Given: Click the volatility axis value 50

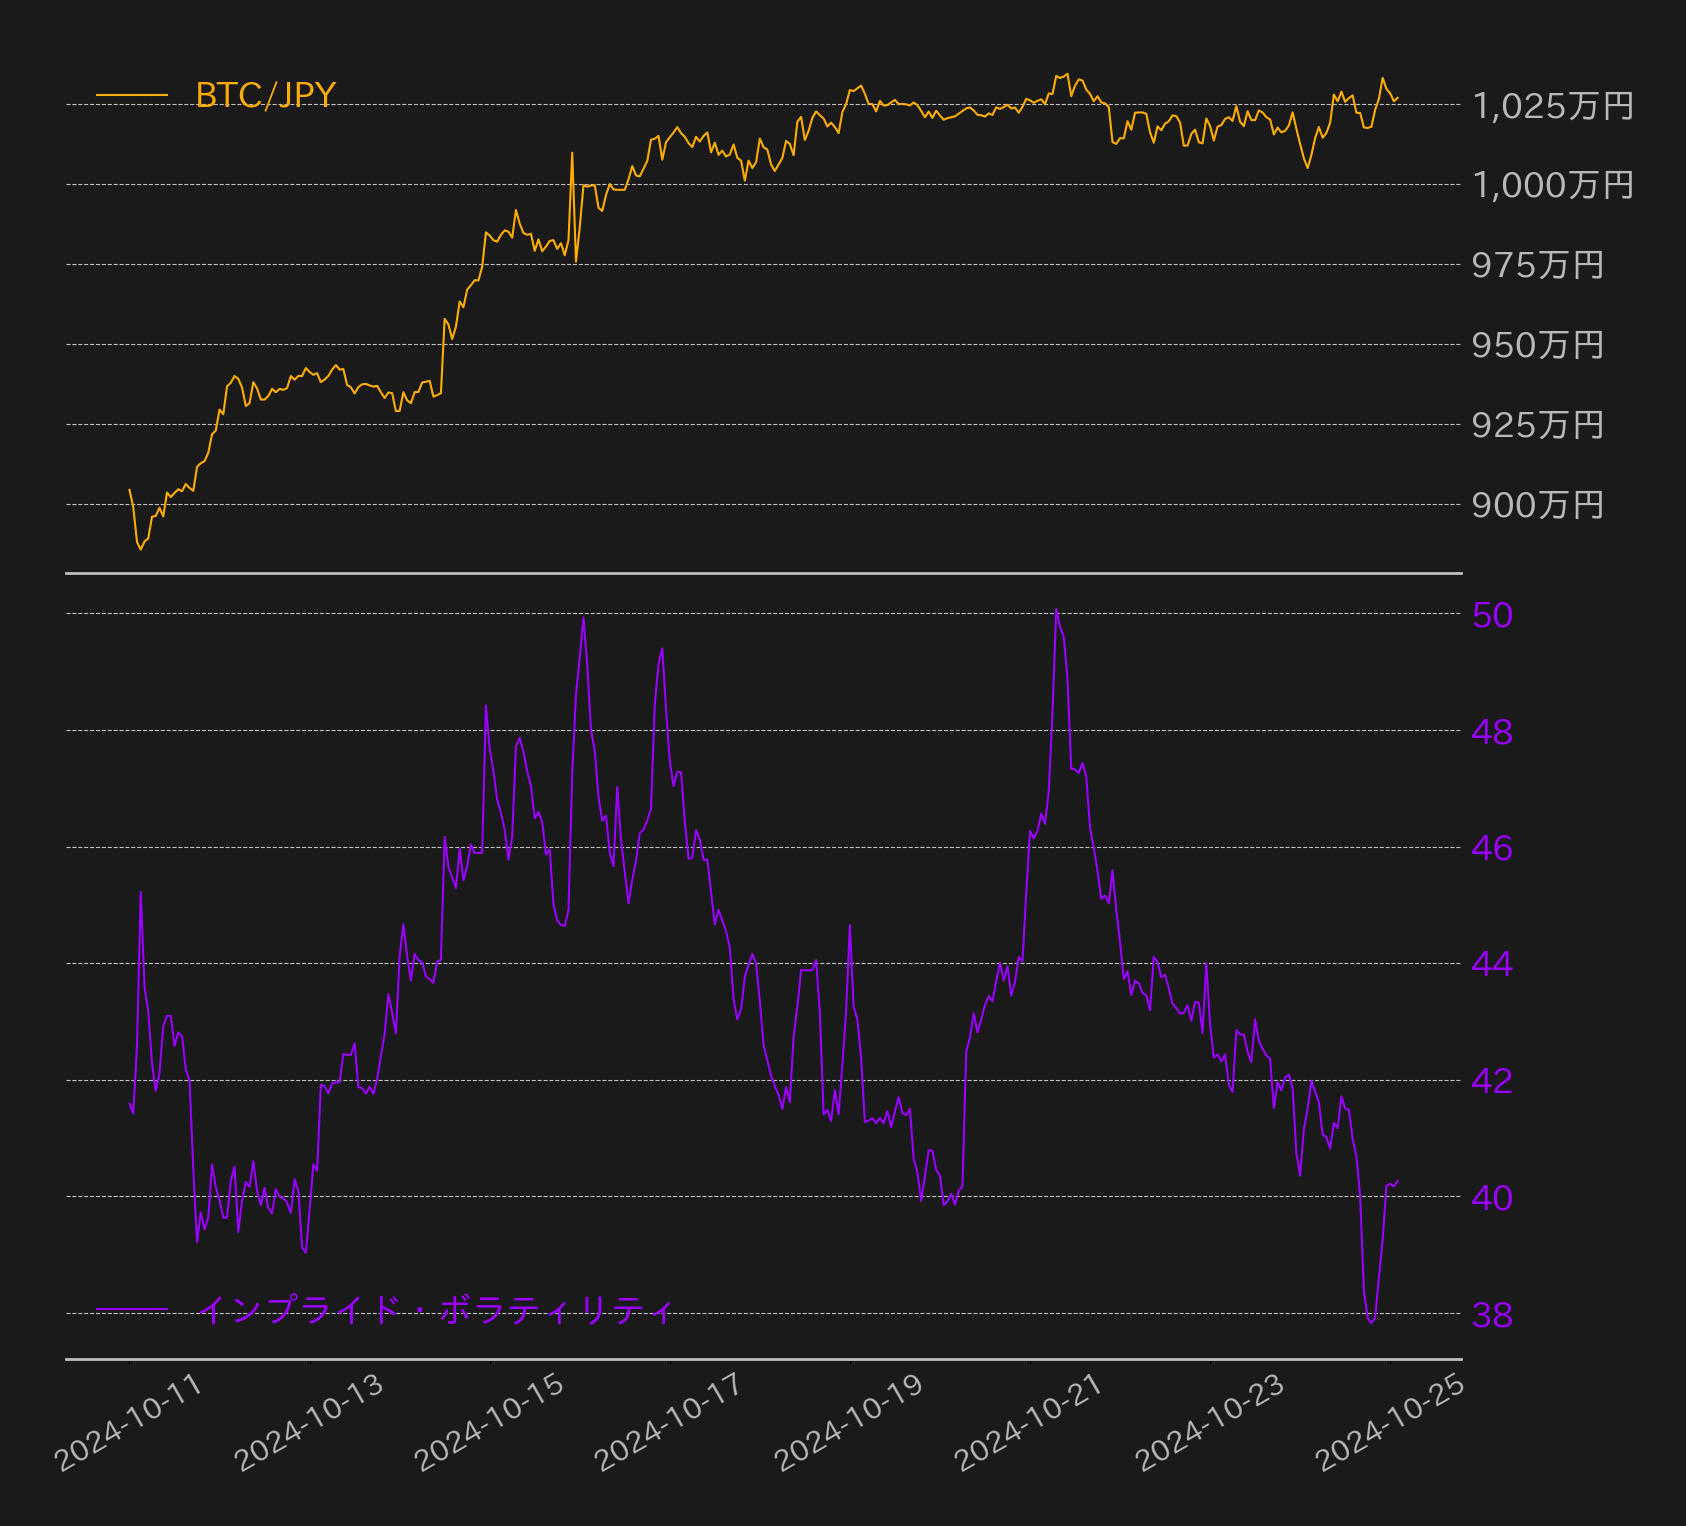Looking at the screenshot, I should pyautogui.click(x=1492, y=616).
